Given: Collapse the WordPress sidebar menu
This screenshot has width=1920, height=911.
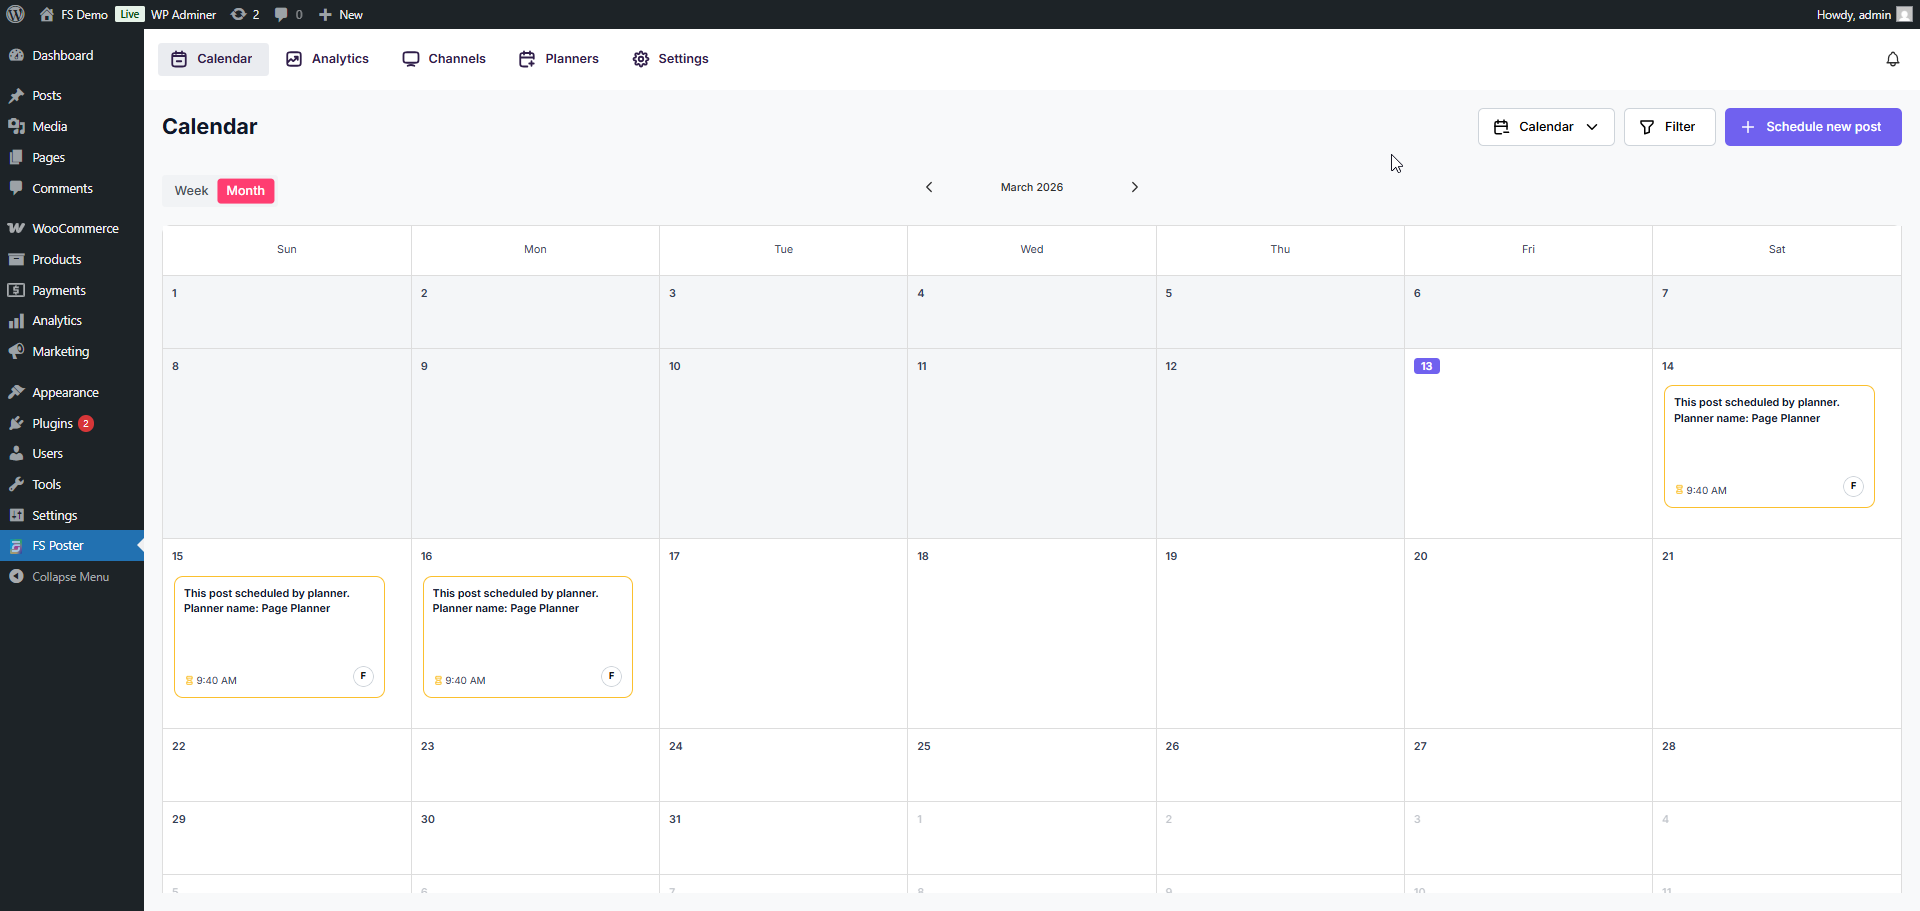Looking at the screenshot, I should (x=70, y=577).
